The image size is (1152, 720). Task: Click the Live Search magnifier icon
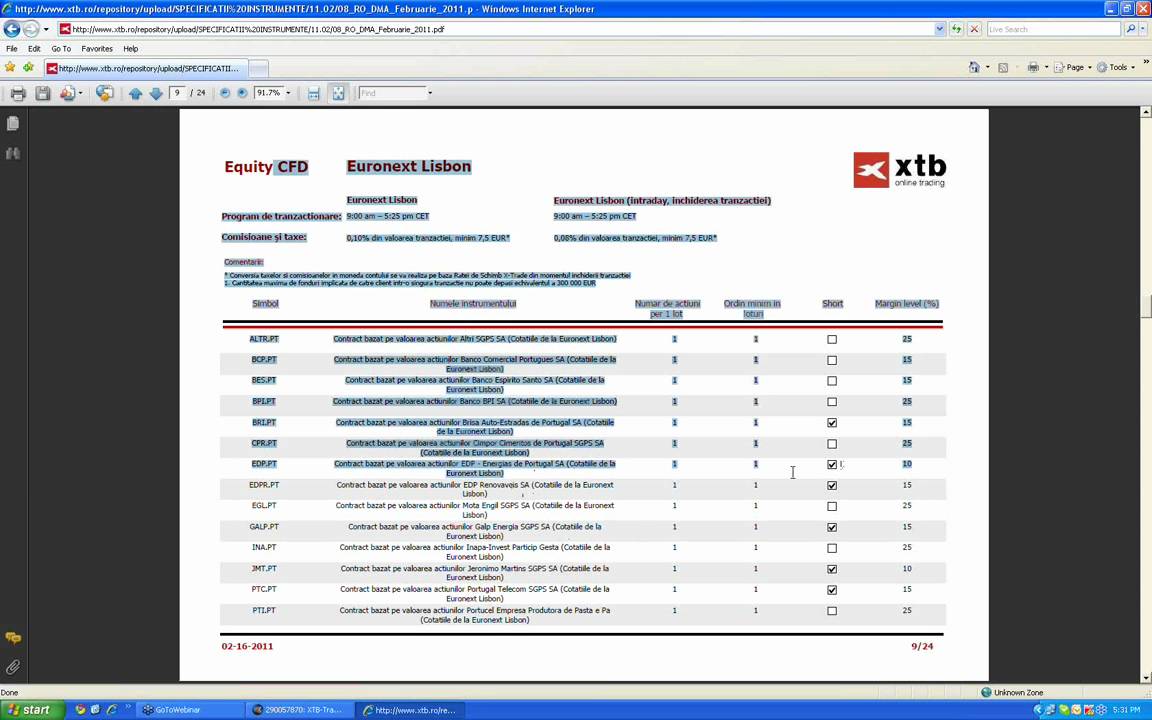click(x=1131, y=29)
